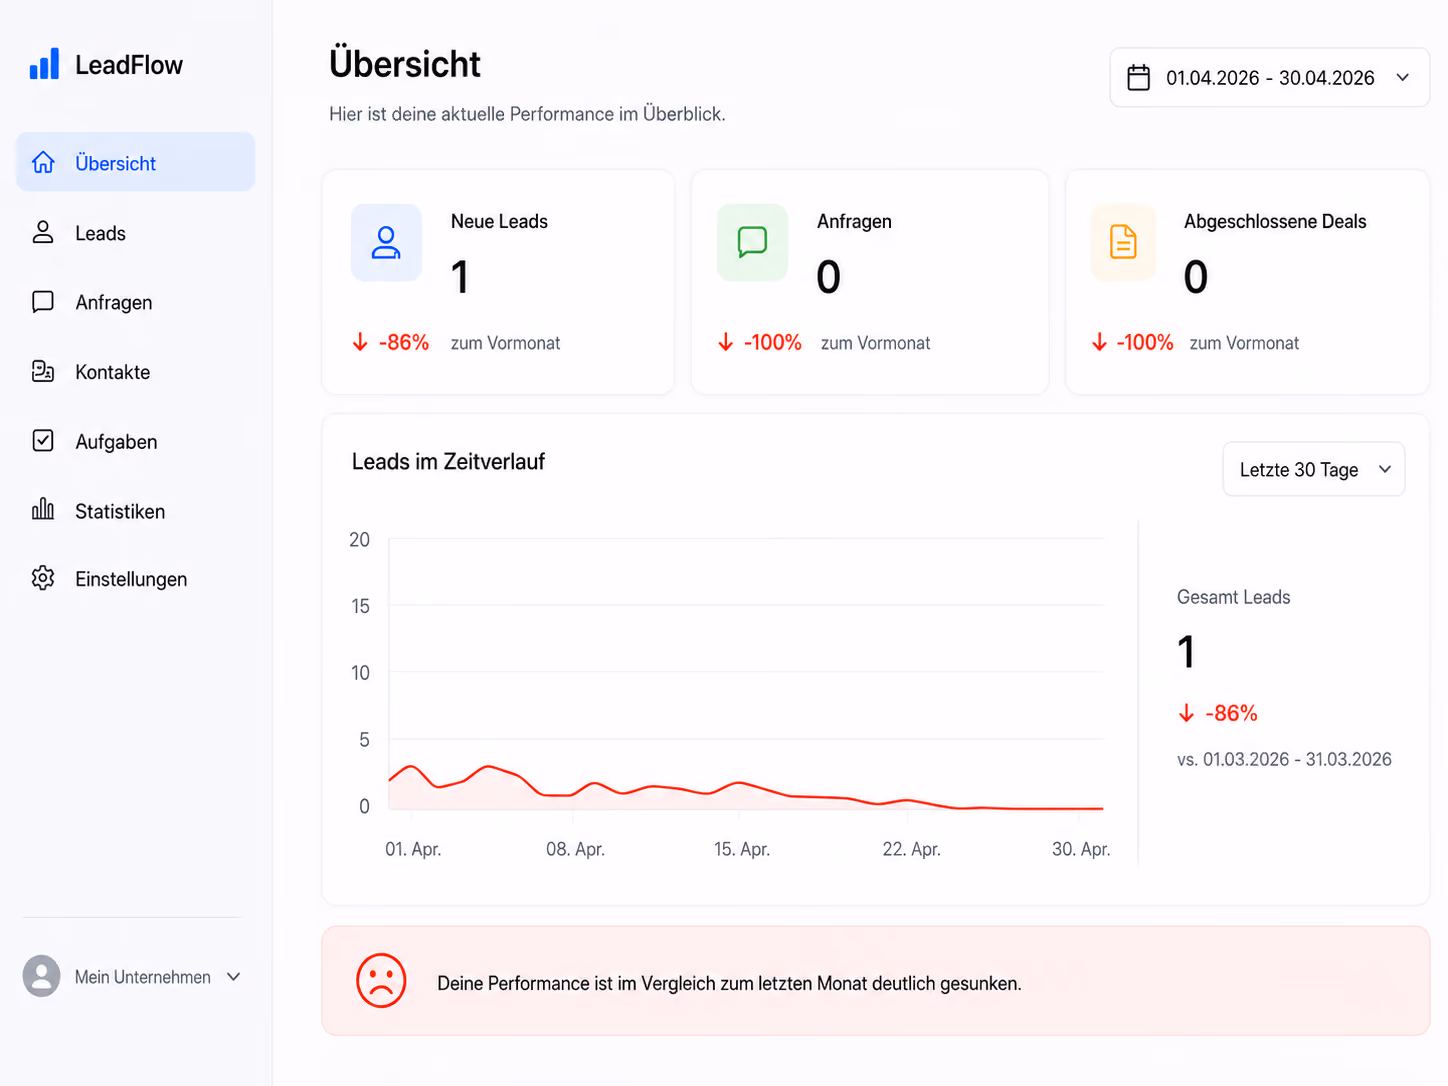1448x1086 pixels.
Task: Click the calendar icon in date range picker
Action: click(x=1139, y=78)
